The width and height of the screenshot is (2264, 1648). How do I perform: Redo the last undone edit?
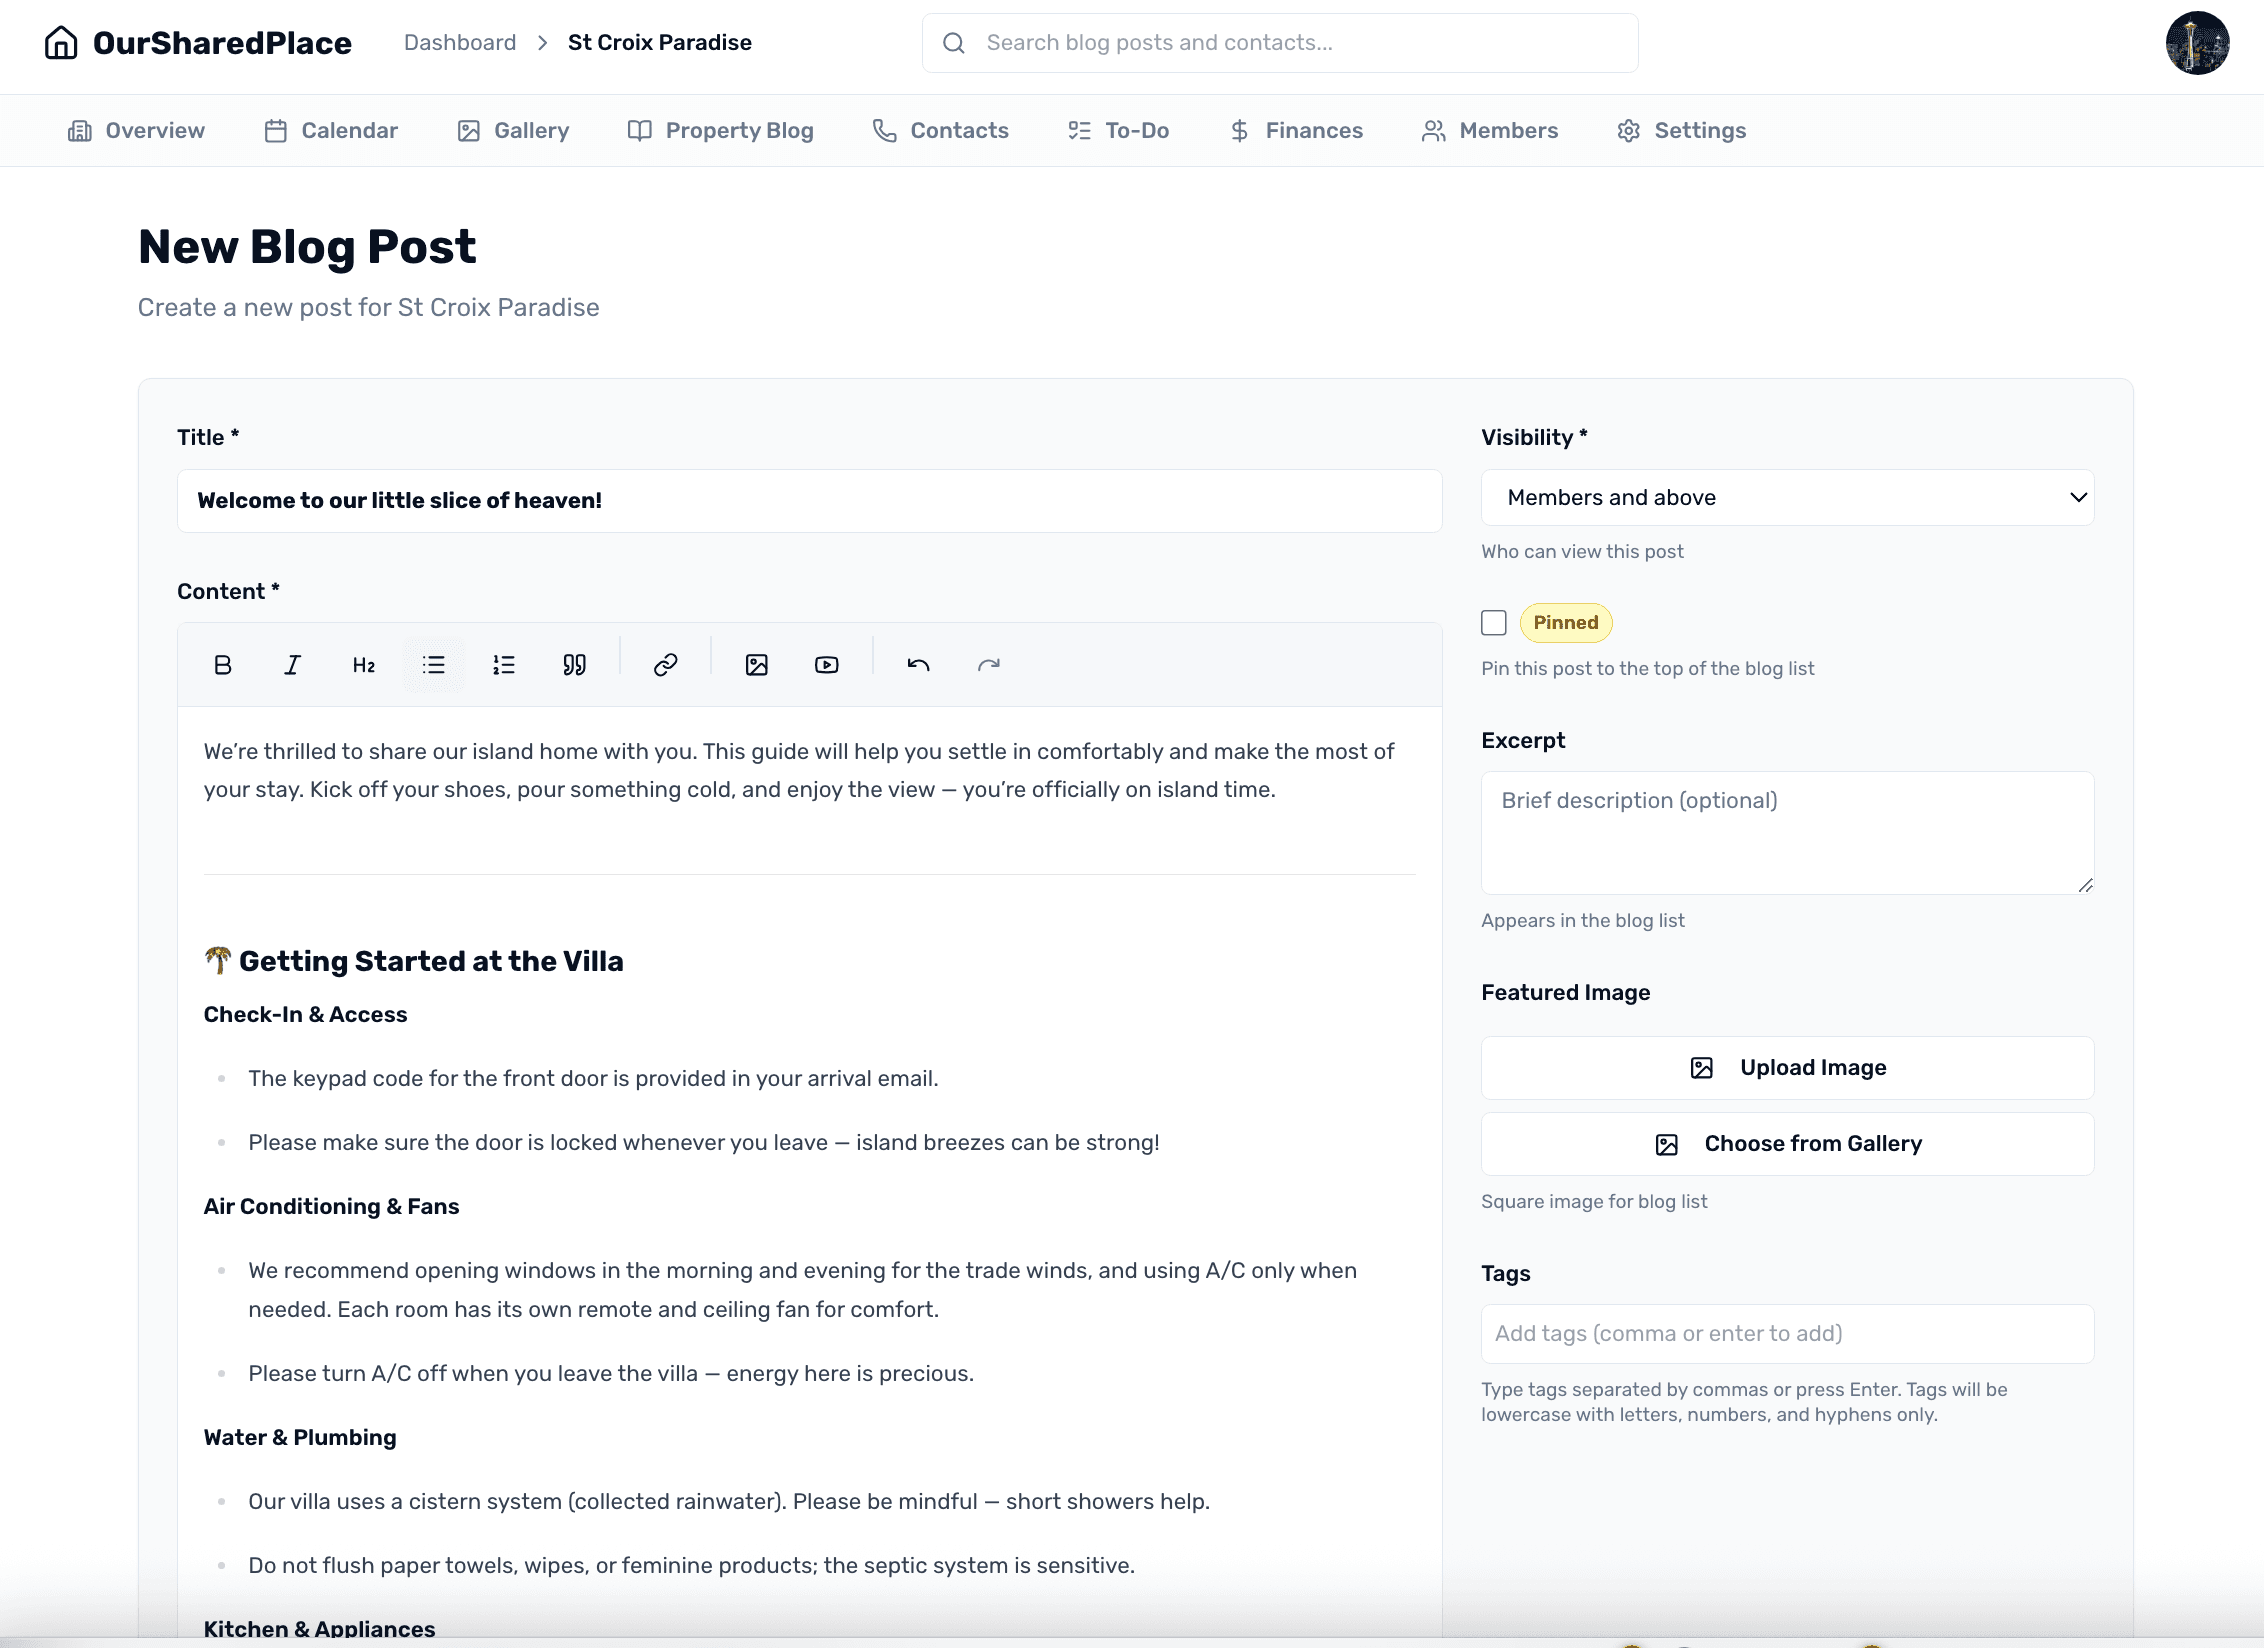pos(988,664)
